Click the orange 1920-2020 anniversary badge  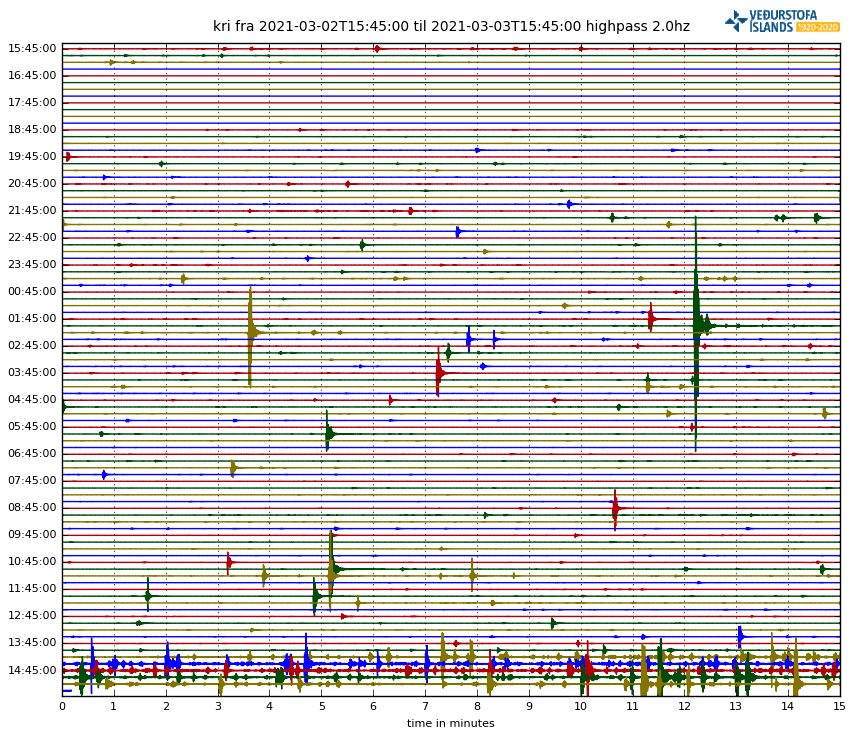(x=818, y=27)
